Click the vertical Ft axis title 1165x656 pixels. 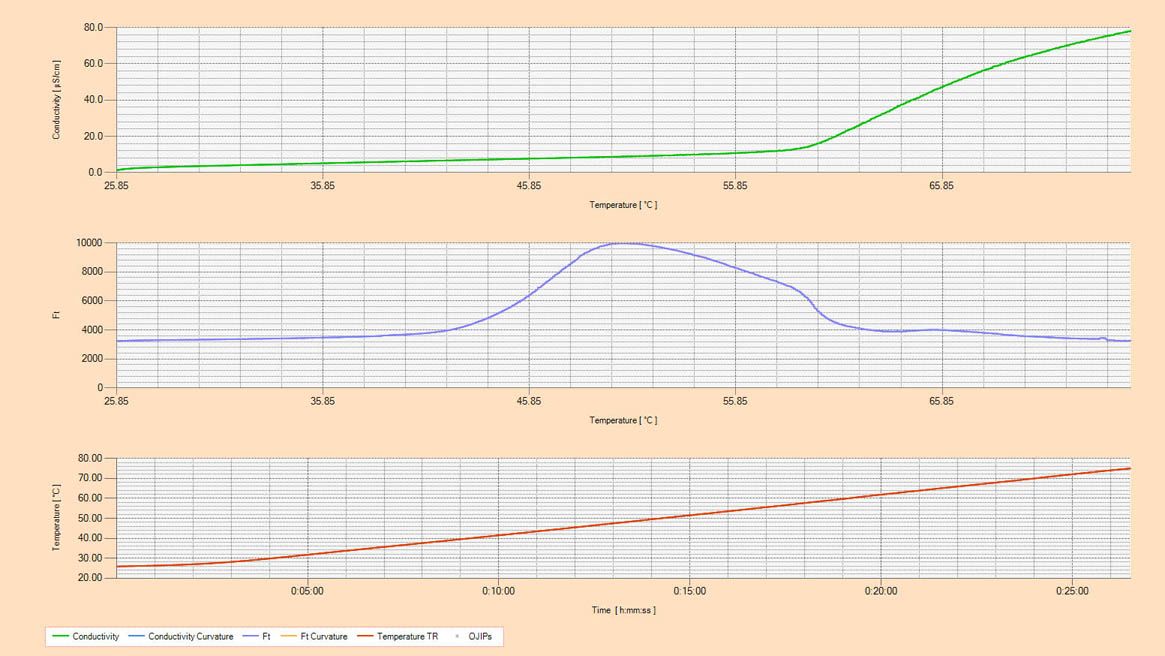pos(56,315)
